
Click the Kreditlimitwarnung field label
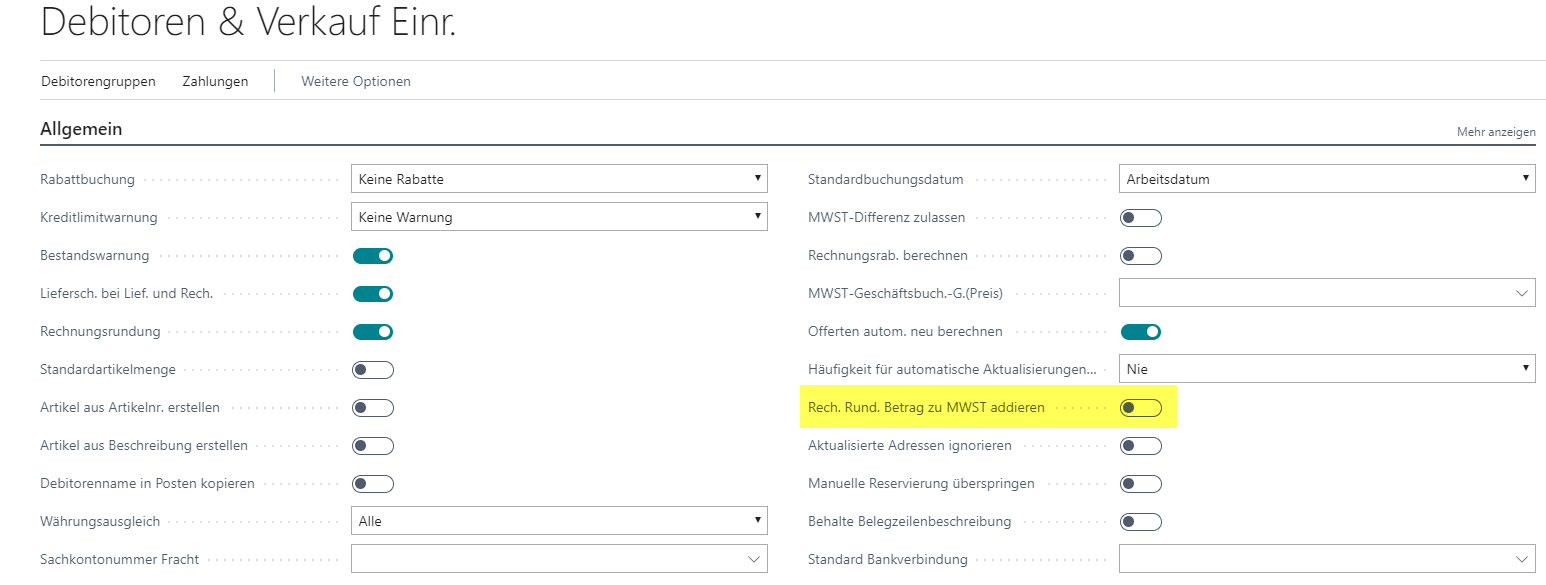click(99, 218)
